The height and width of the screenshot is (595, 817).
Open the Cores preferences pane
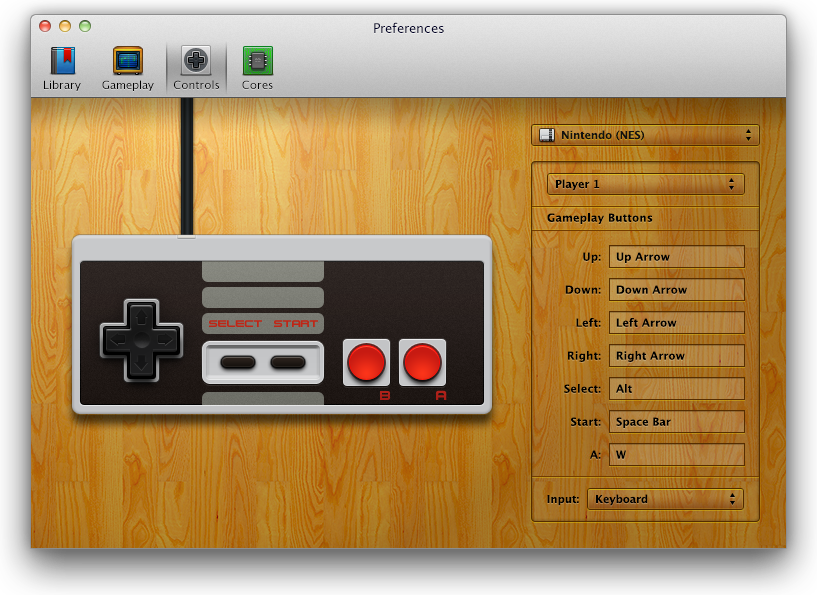(x=257, y=66)
